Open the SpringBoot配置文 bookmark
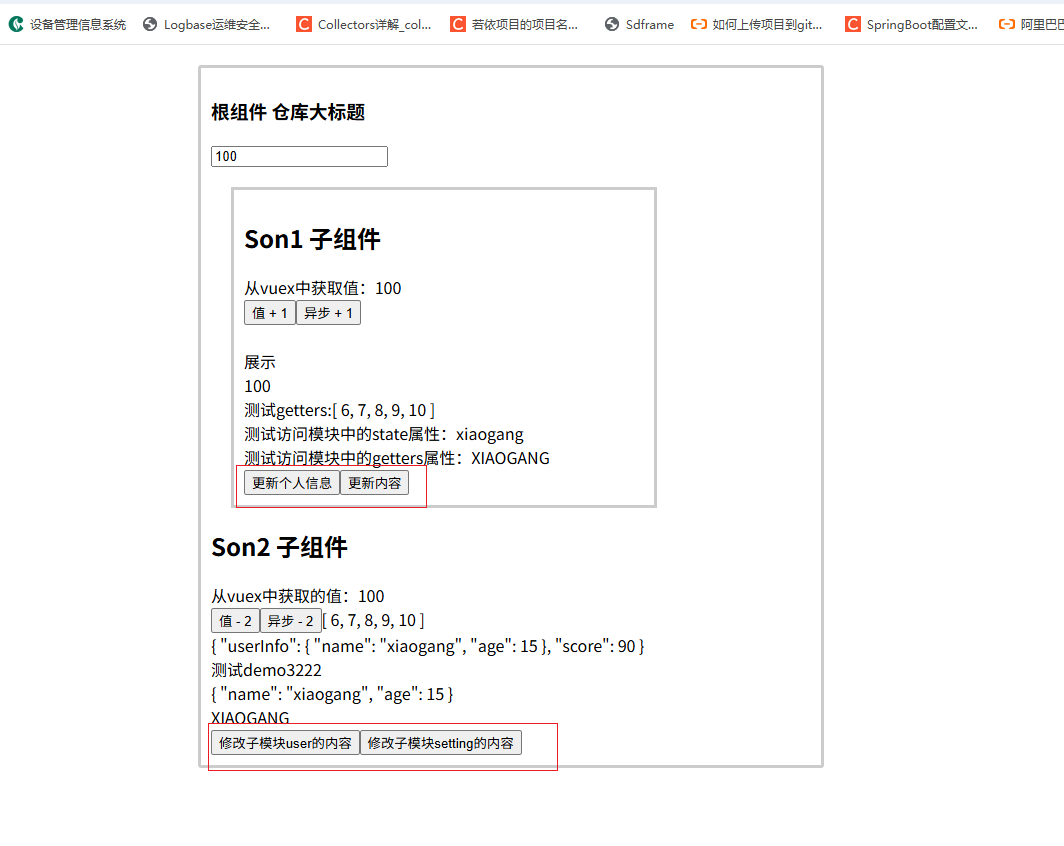This screenshot has height=846, width=1064. coord(911,24)
